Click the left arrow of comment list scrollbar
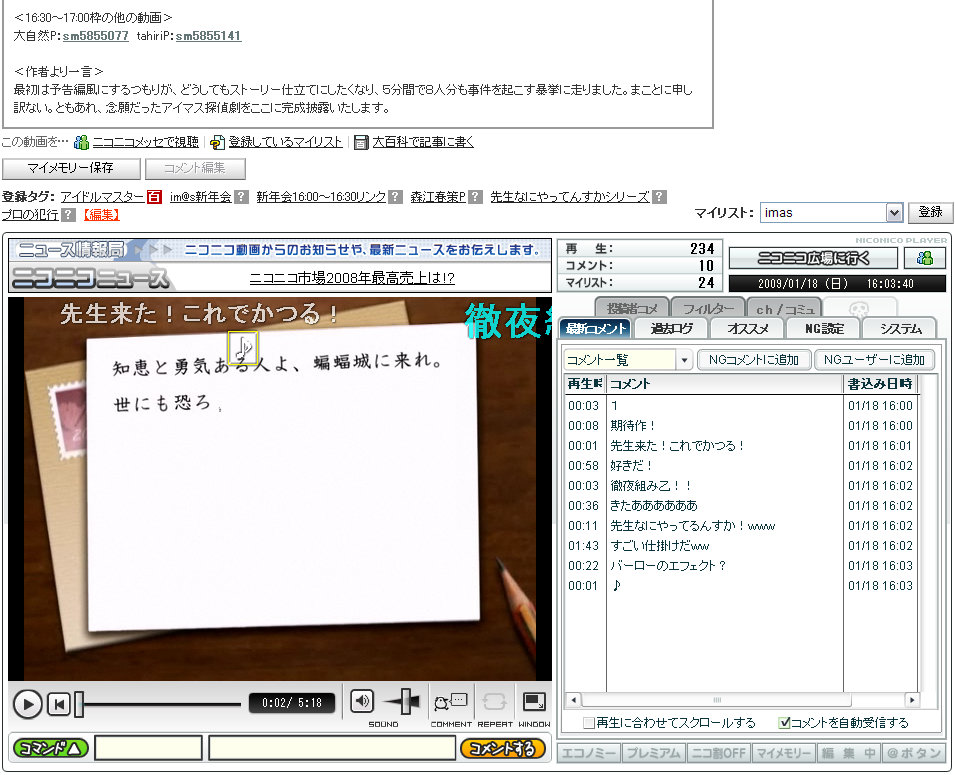This screenshot has width=955, height=775. (573, 700)
